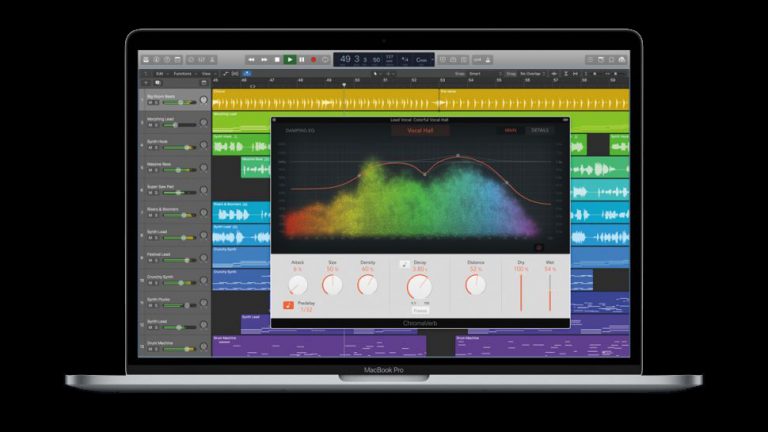Open the Snap Smart dropdown
Screen dimensions: 768x432
click(485, 73)
